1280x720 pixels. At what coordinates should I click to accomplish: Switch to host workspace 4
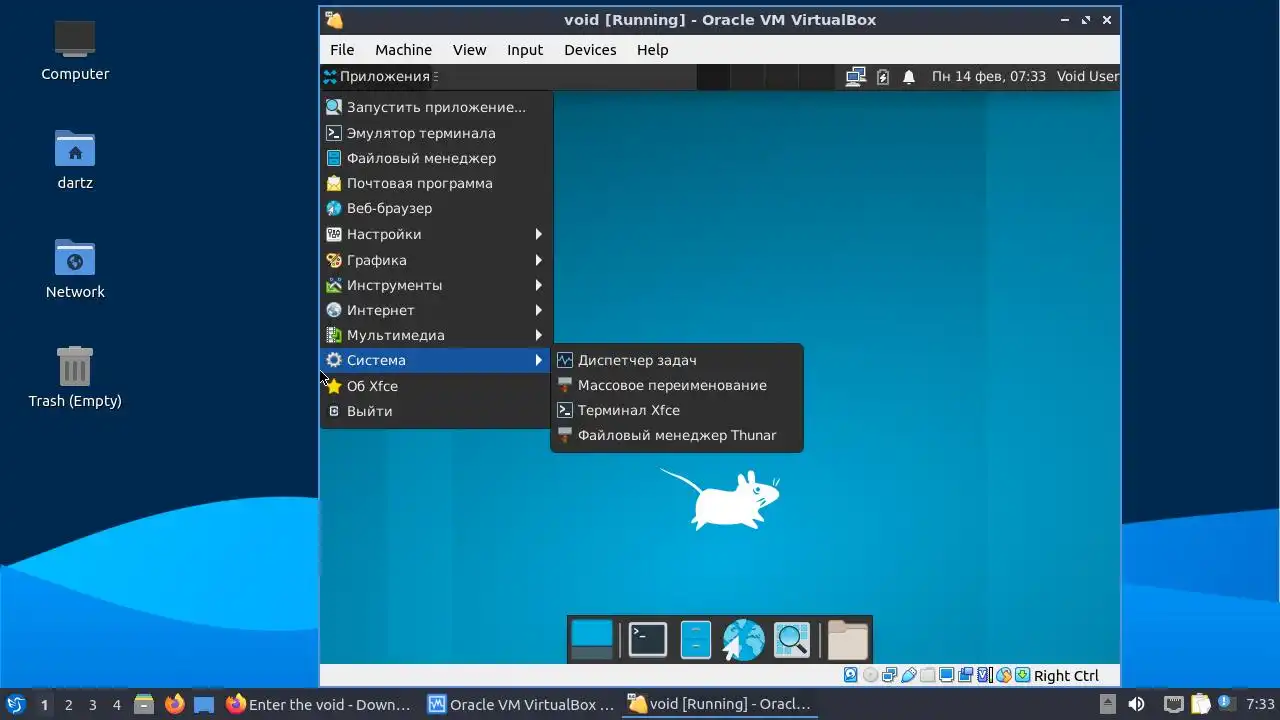[x=116, y=704]
